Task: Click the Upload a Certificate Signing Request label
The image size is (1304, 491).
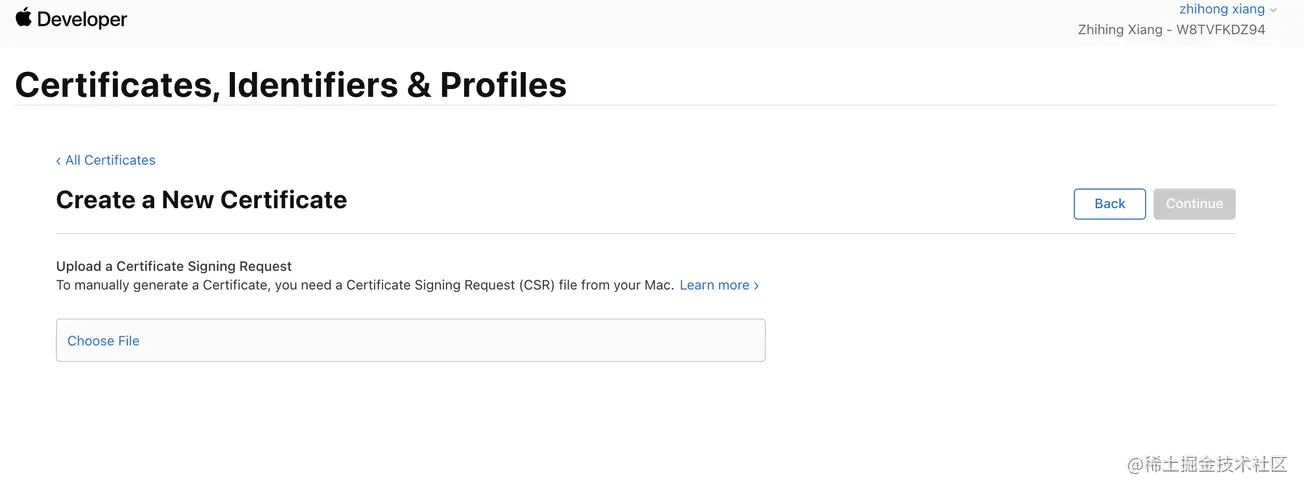Action: tap(174, 266)
